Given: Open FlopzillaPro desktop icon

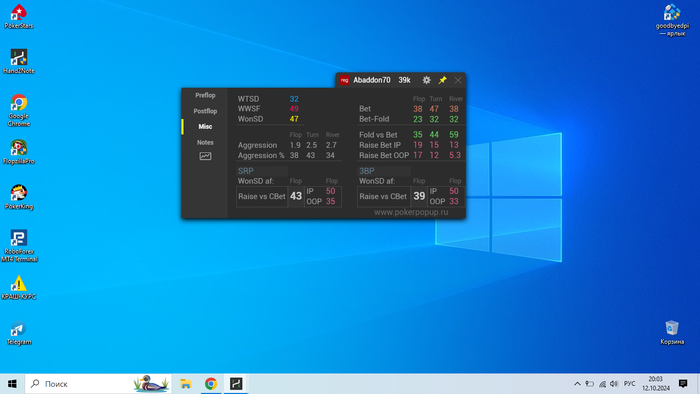Looking at the screenshot, I should (x=19, y=152).
